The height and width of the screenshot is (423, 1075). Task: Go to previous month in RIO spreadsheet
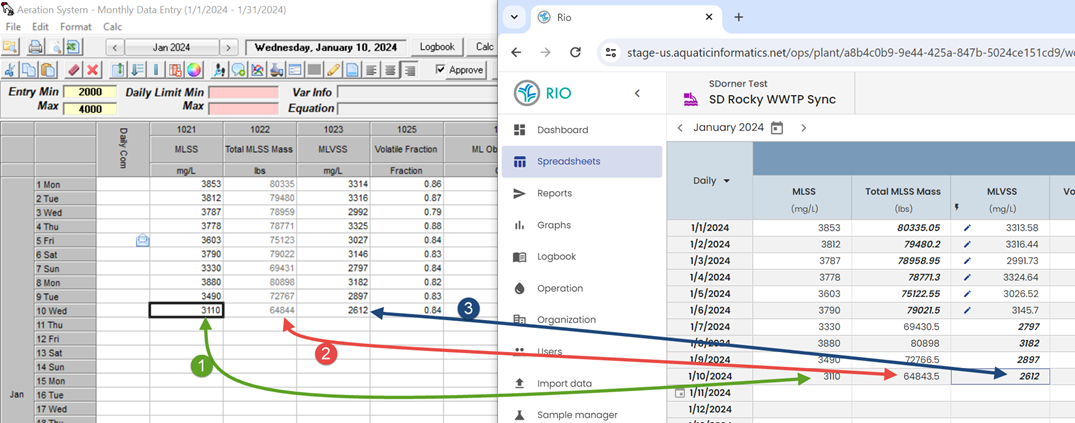(x=680, y=128)
